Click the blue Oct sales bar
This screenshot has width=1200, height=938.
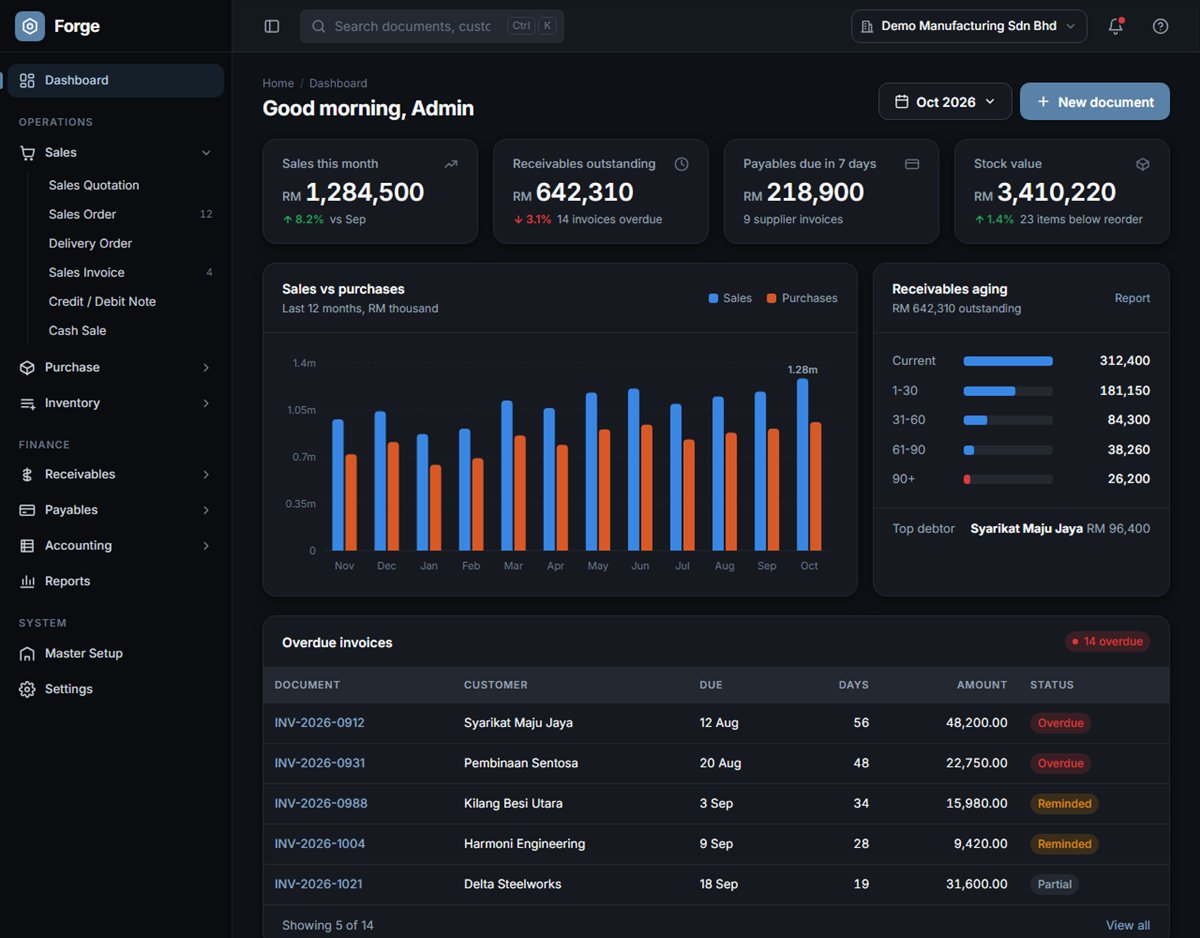click(x=802, y=464)
